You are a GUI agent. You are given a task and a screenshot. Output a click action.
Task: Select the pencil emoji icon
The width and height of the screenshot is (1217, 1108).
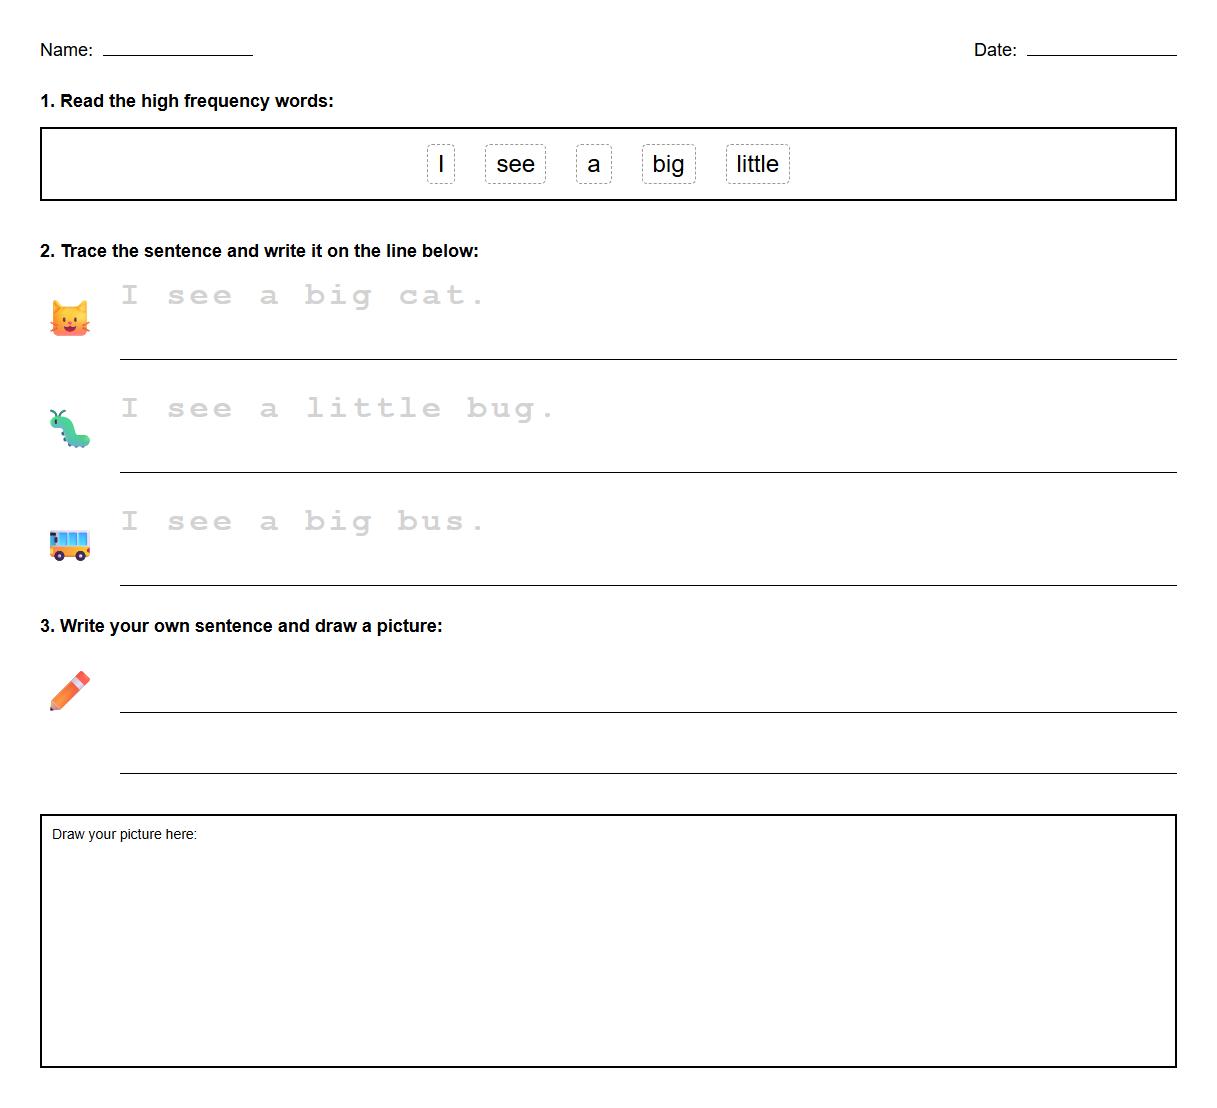(69, 688)
